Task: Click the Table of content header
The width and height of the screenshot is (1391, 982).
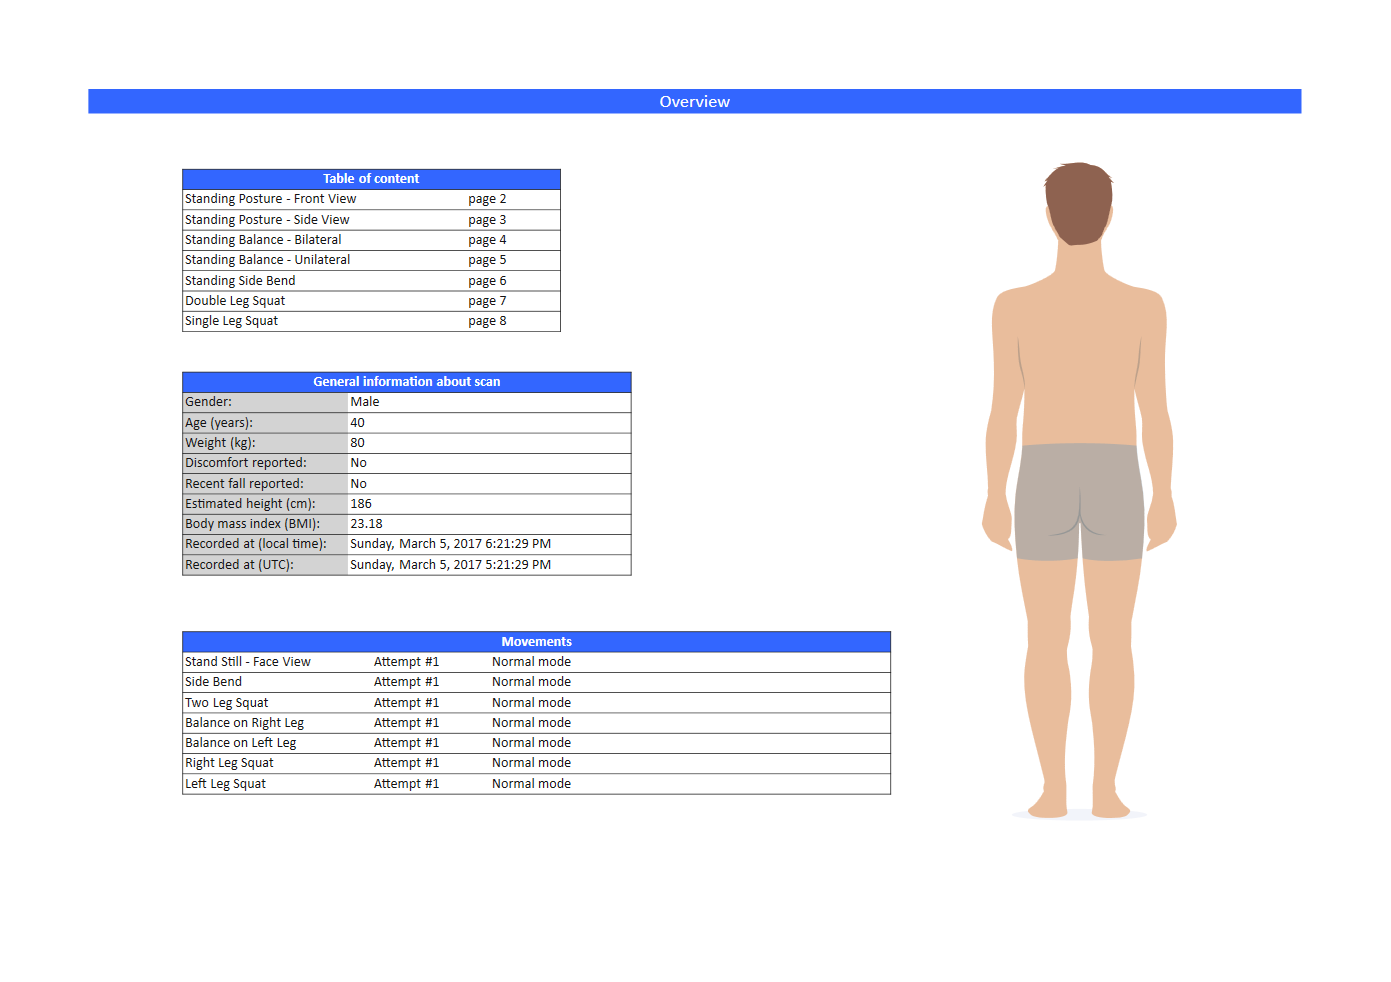Action: tap(371, 178)
